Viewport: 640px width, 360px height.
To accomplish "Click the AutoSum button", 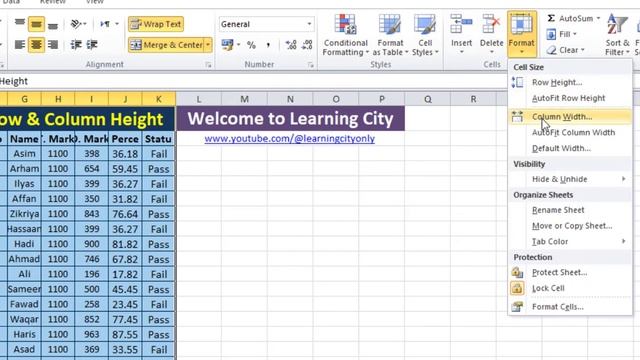I will tap(570, 18).
